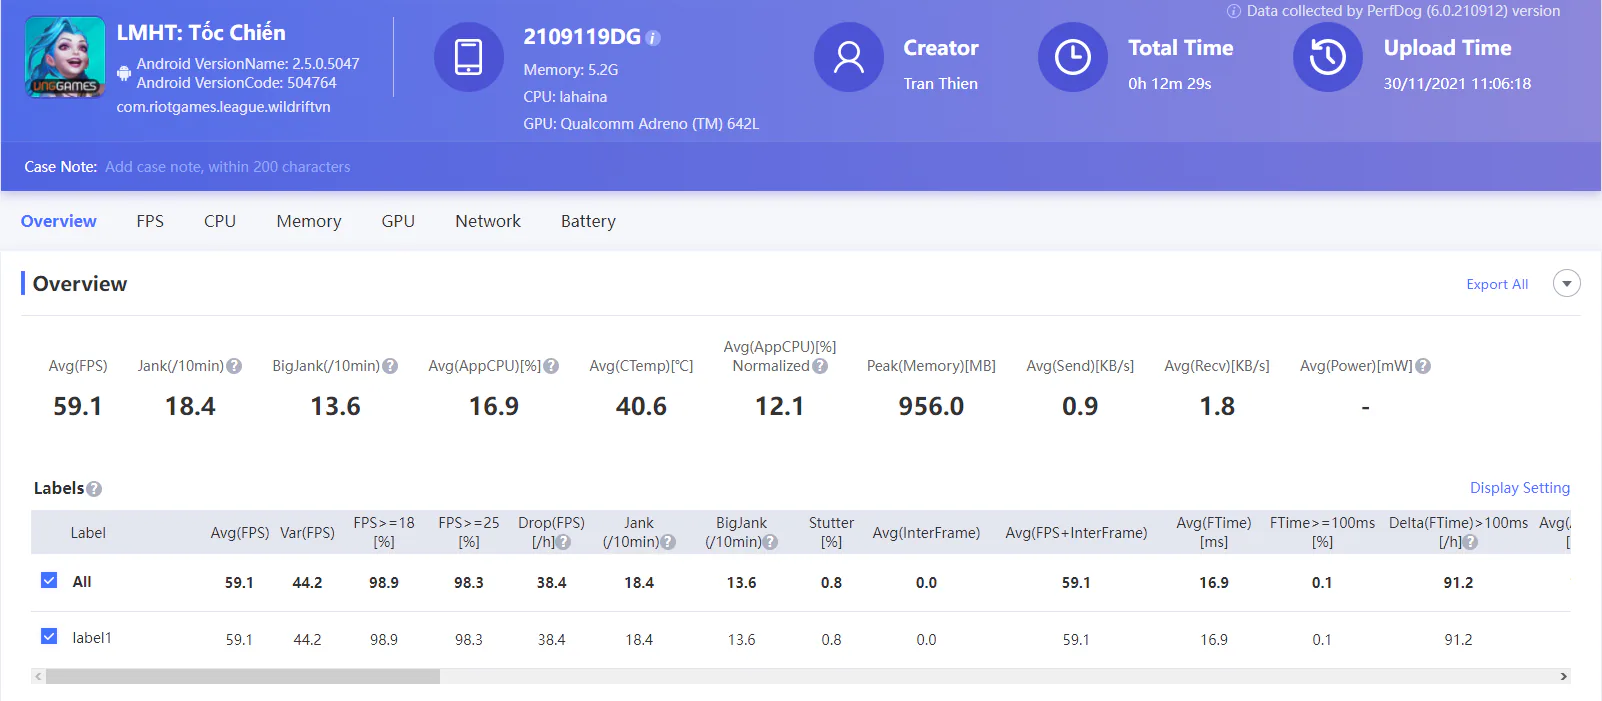Click the phone device icon
This screenshot has width=1602, height=701.
[x=468, y=57]
